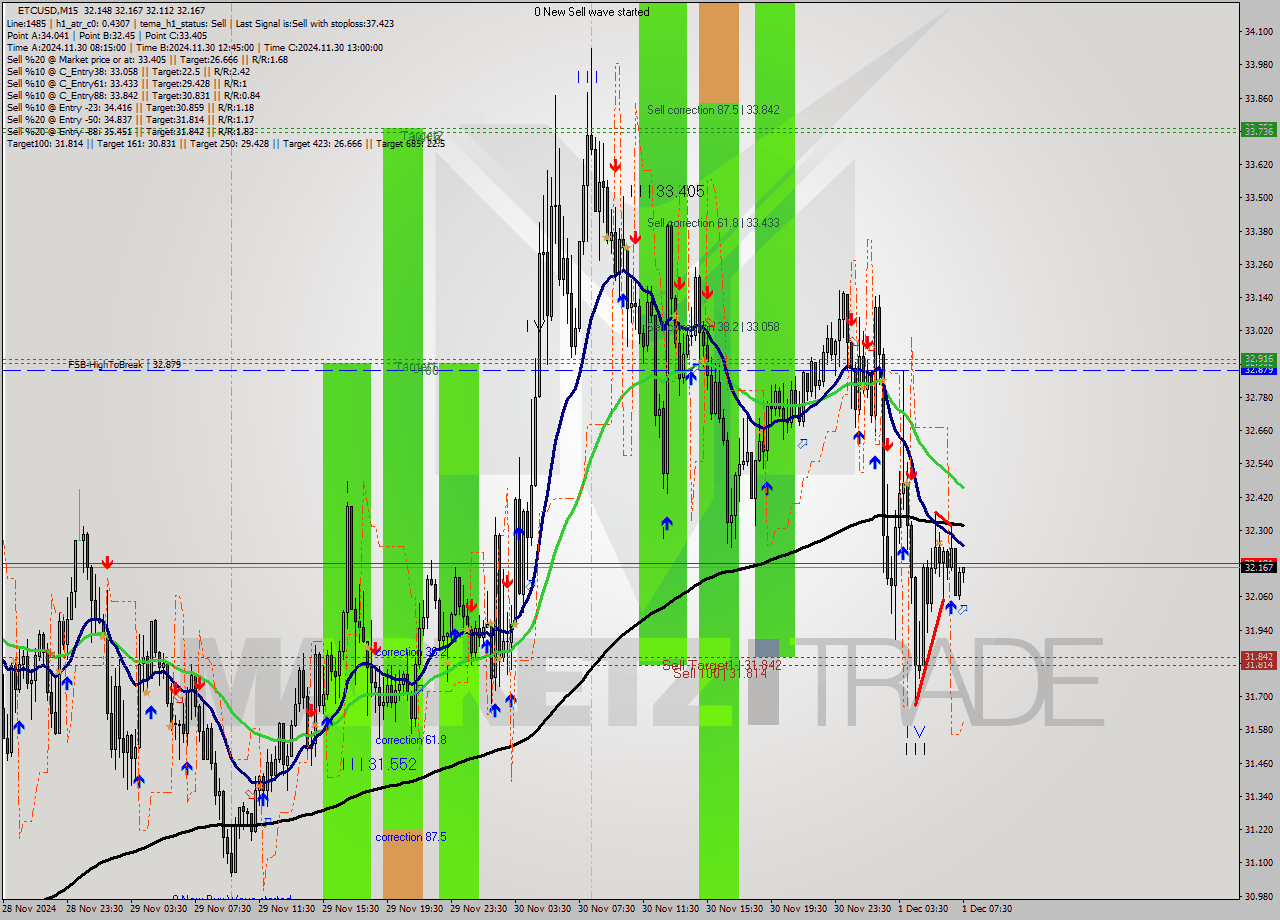
Task: Click '1 Dec 03:30' on the time axis
Action: point(923,908)
